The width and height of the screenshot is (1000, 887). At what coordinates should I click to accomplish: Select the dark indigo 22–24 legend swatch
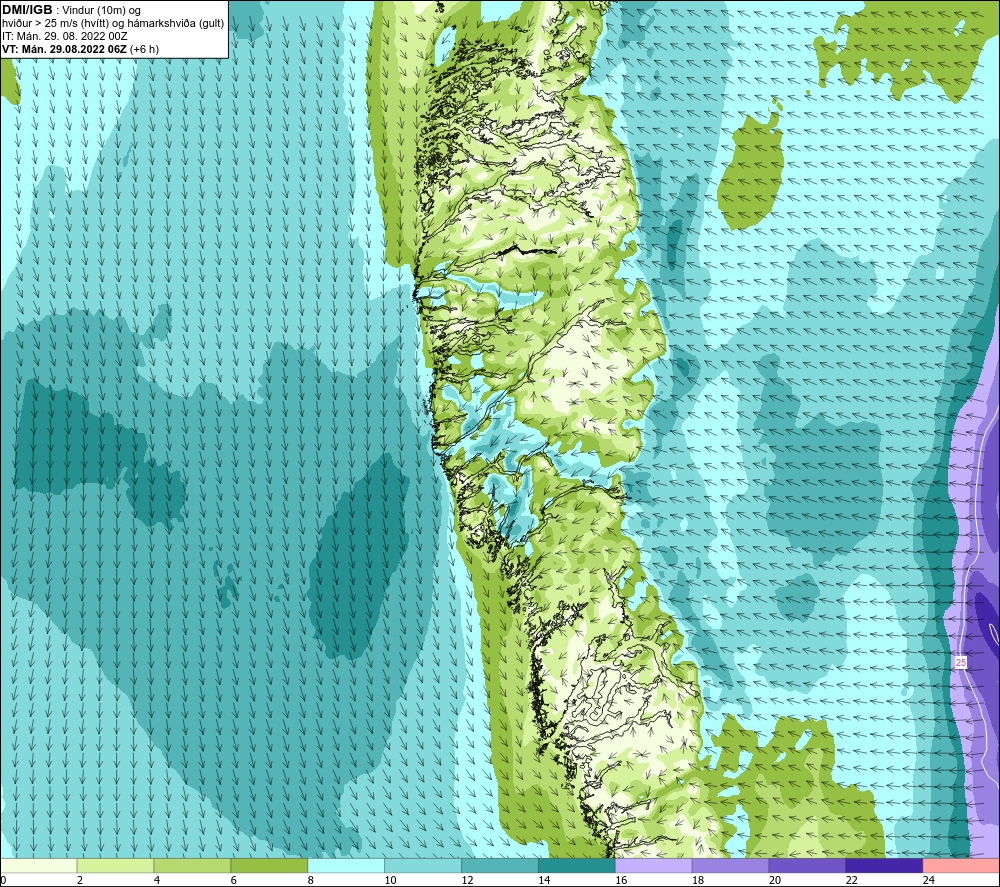(x=885, y=865)
